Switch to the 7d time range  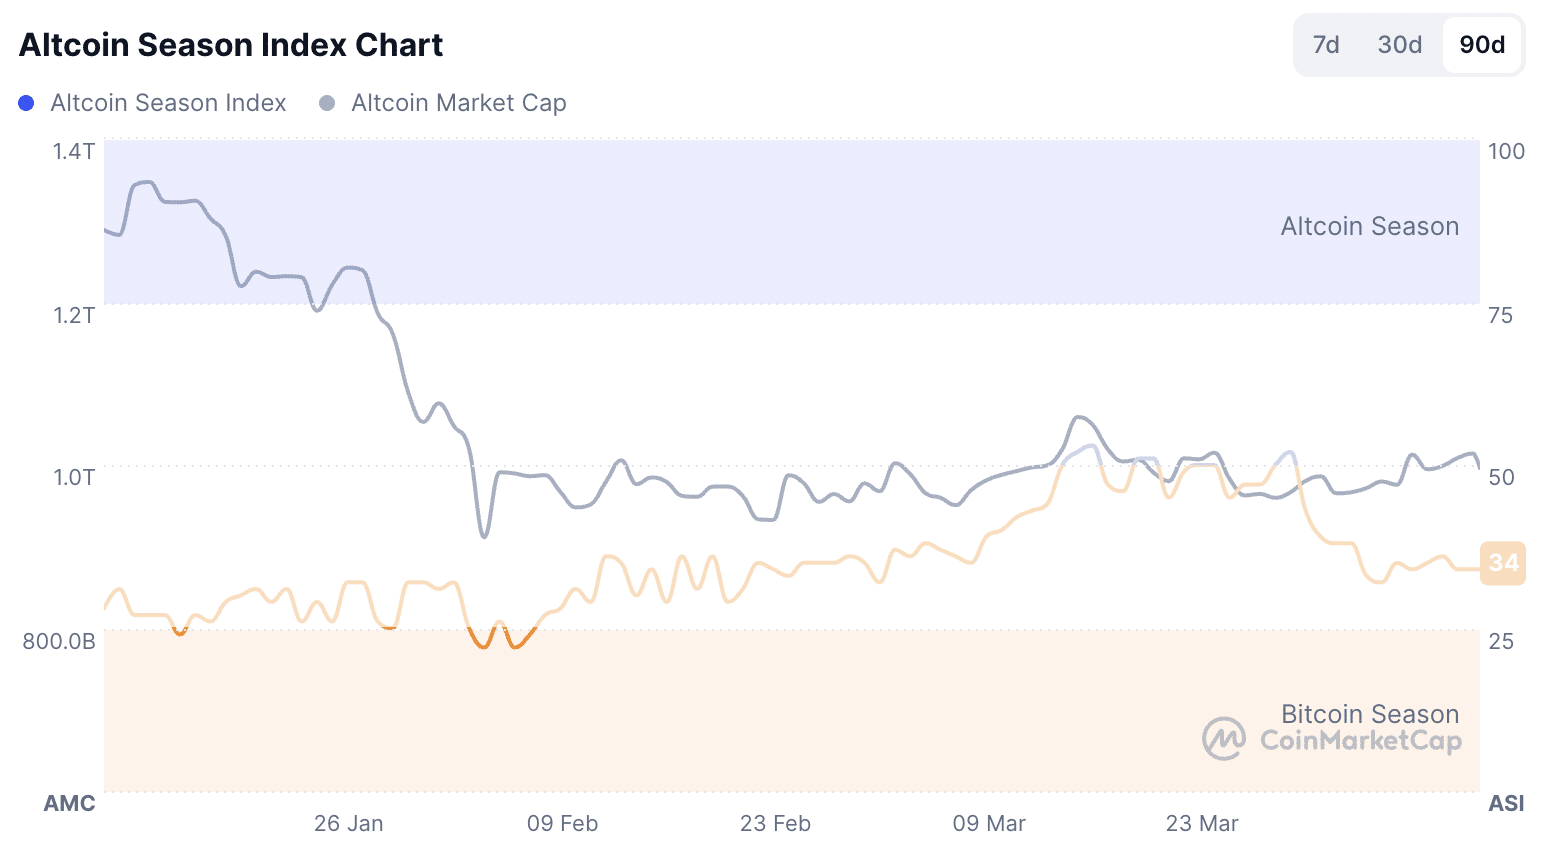[1326, 45]
